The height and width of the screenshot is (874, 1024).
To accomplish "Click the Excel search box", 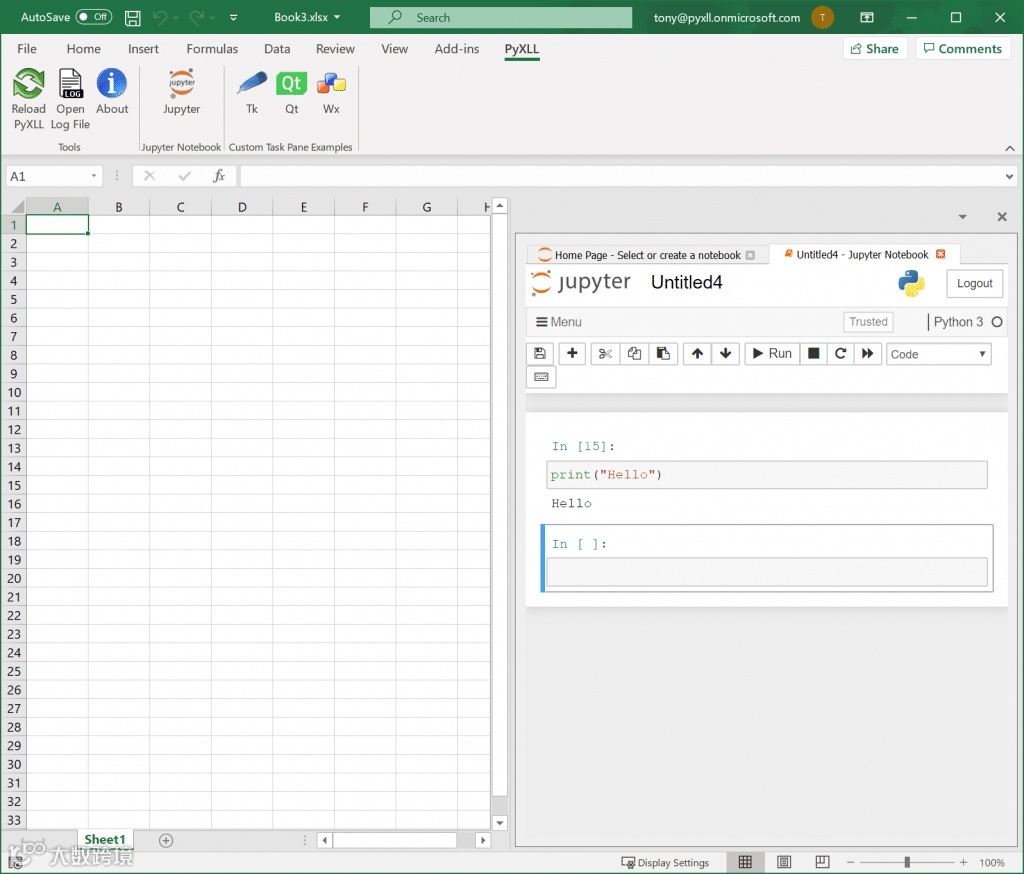I will pos(501,18).
